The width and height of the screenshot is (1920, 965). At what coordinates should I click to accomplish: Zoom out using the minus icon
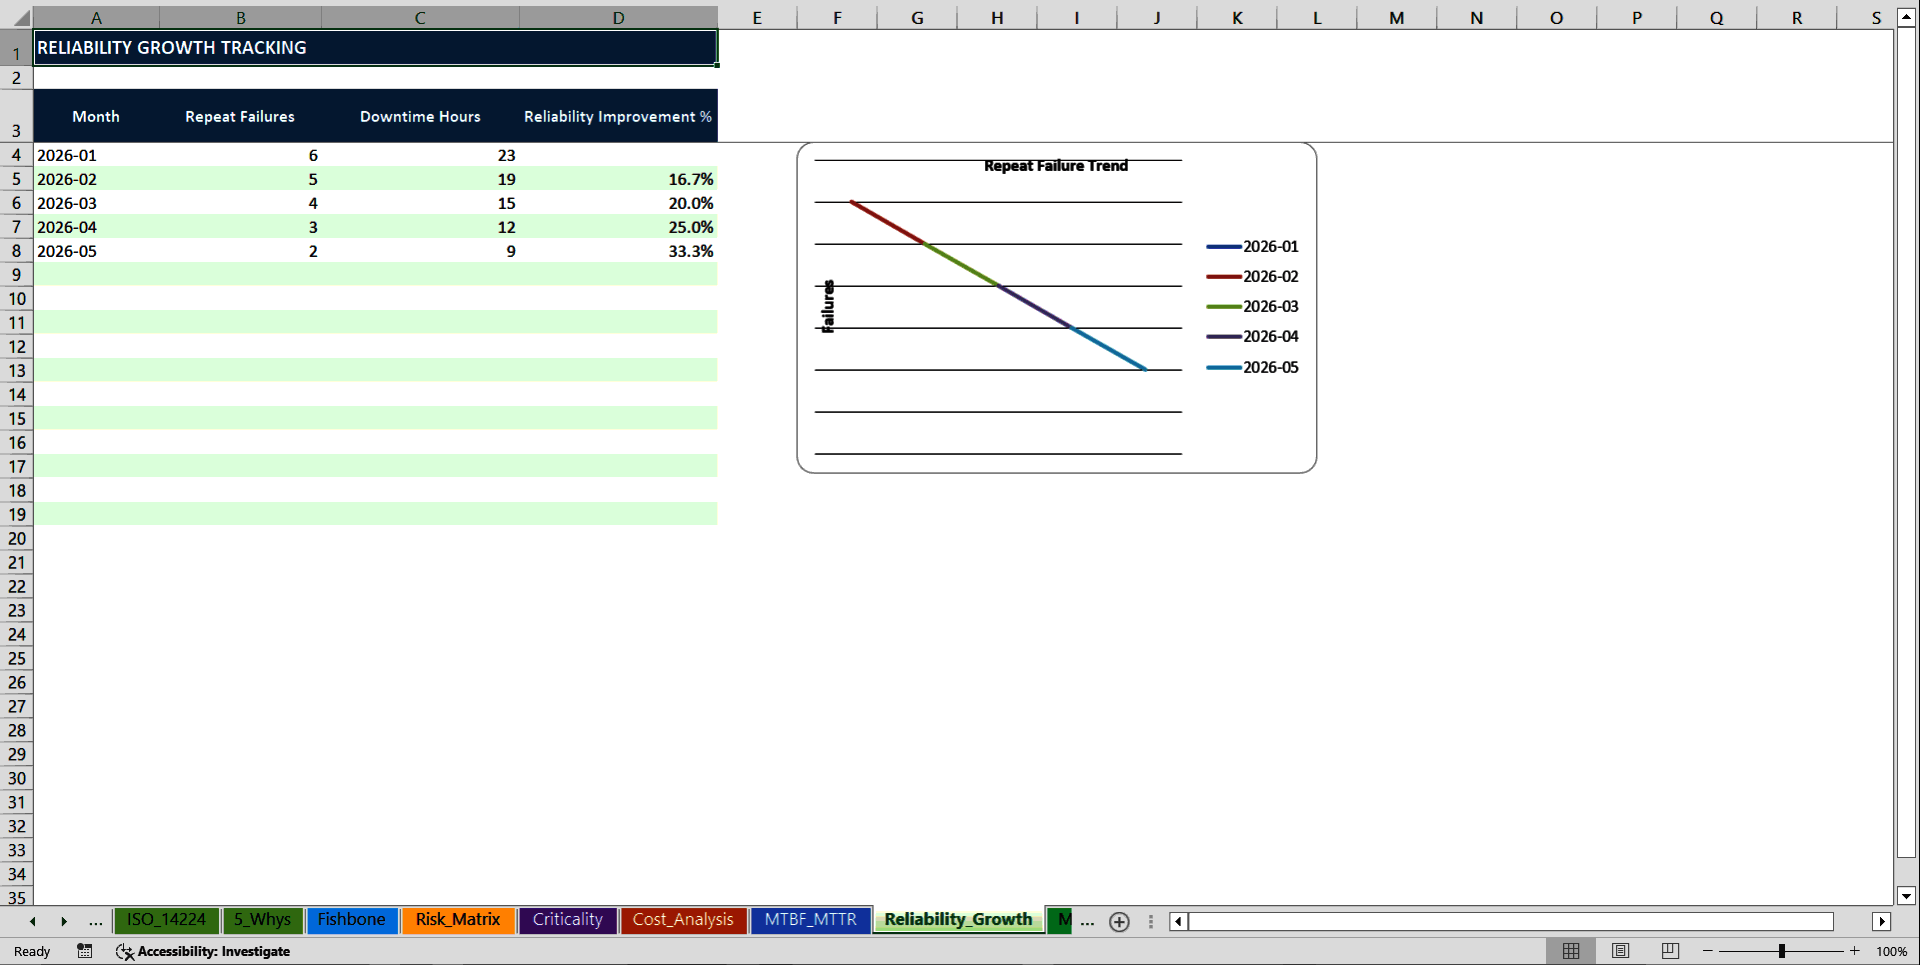point(1707,951)
